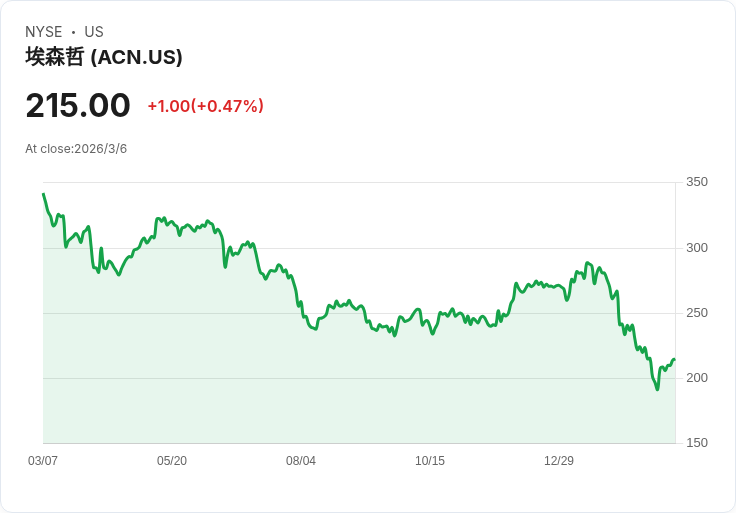Click the 350 y-axis label

pos(697,182)
